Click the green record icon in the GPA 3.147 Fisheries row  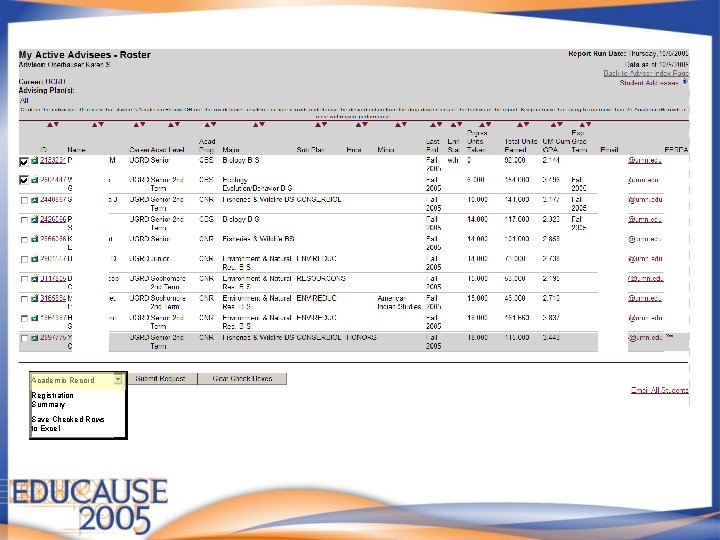click(34, 200)
